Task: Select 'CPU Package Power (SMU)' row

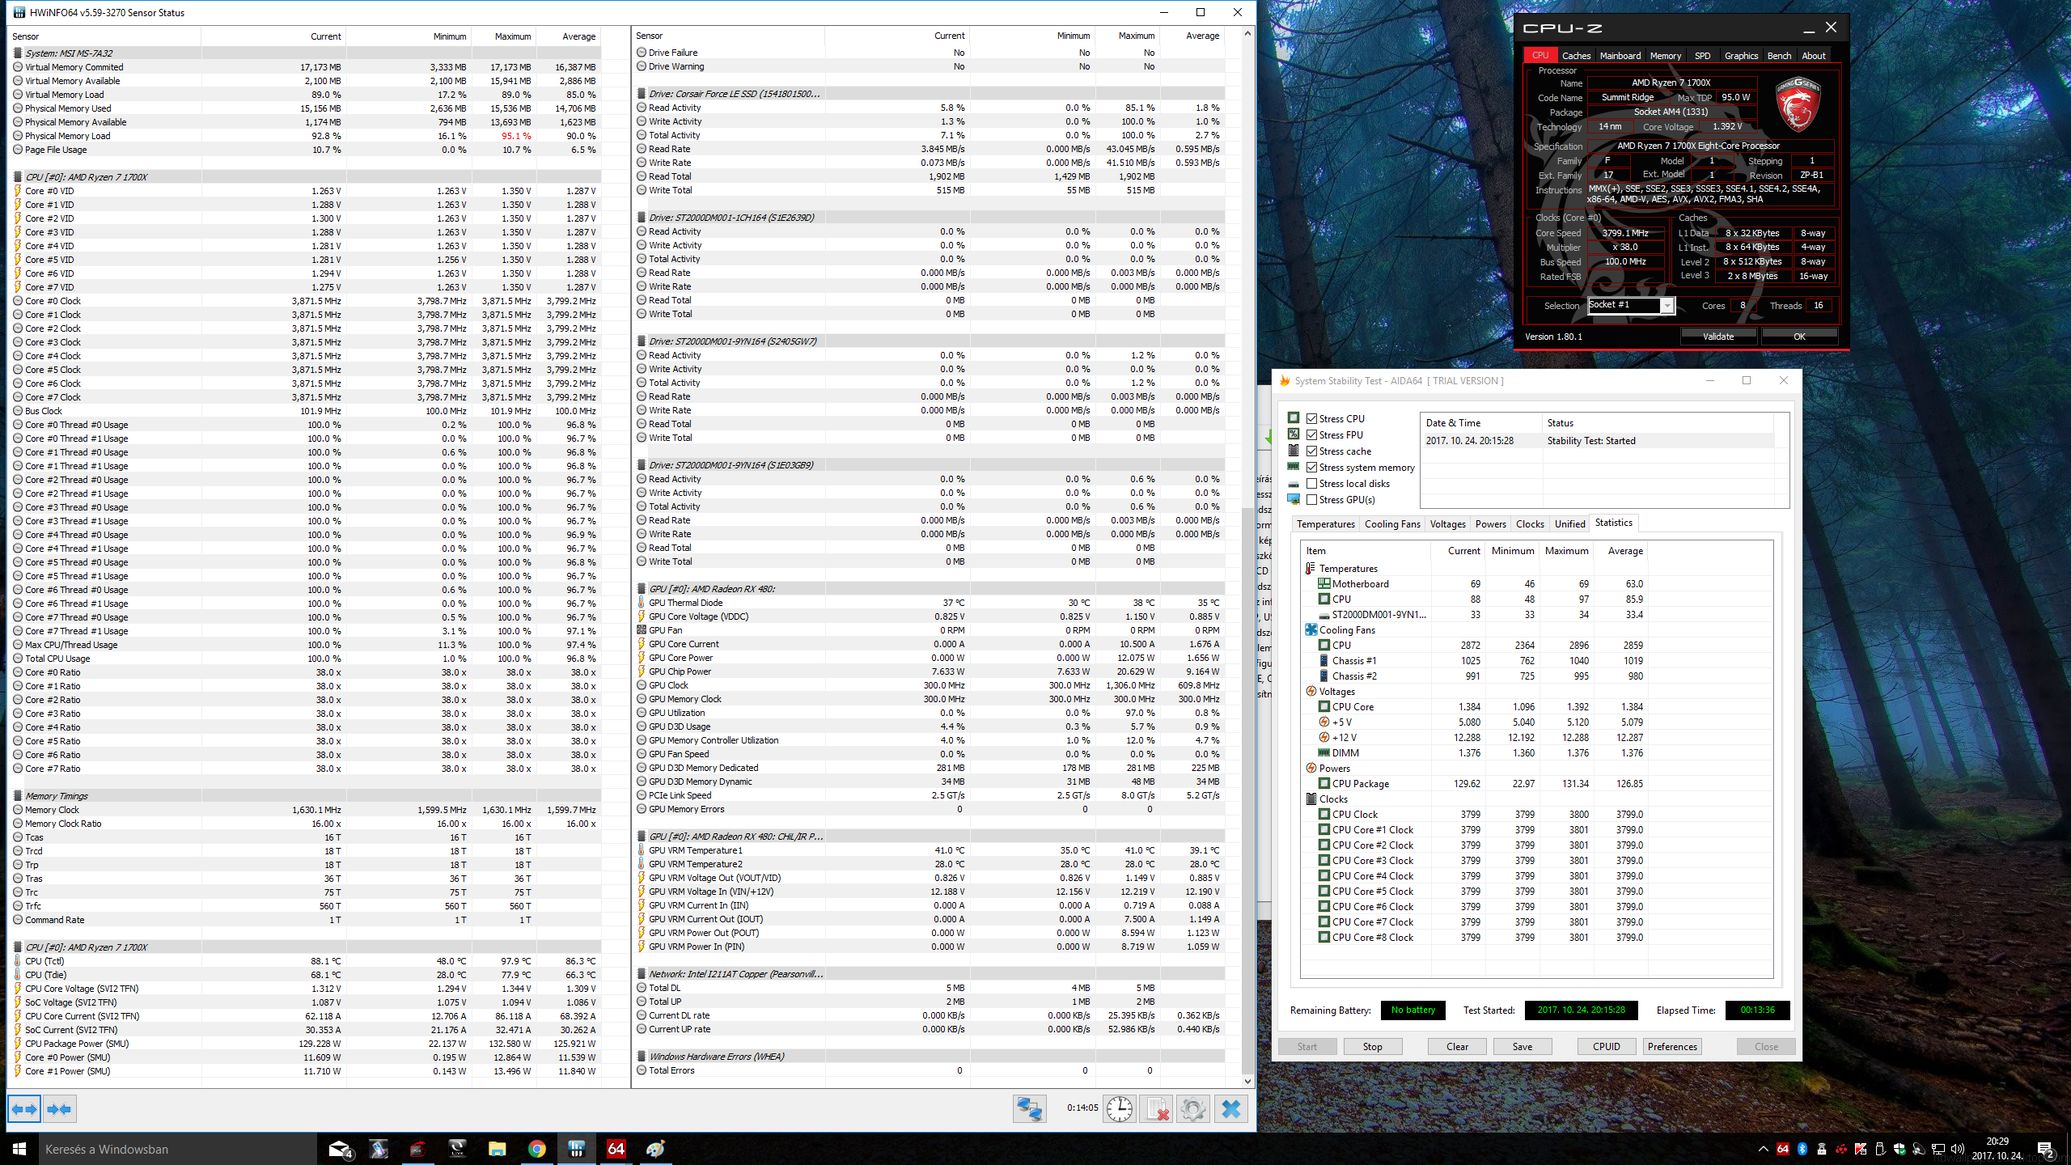Action: point(305,1044)
